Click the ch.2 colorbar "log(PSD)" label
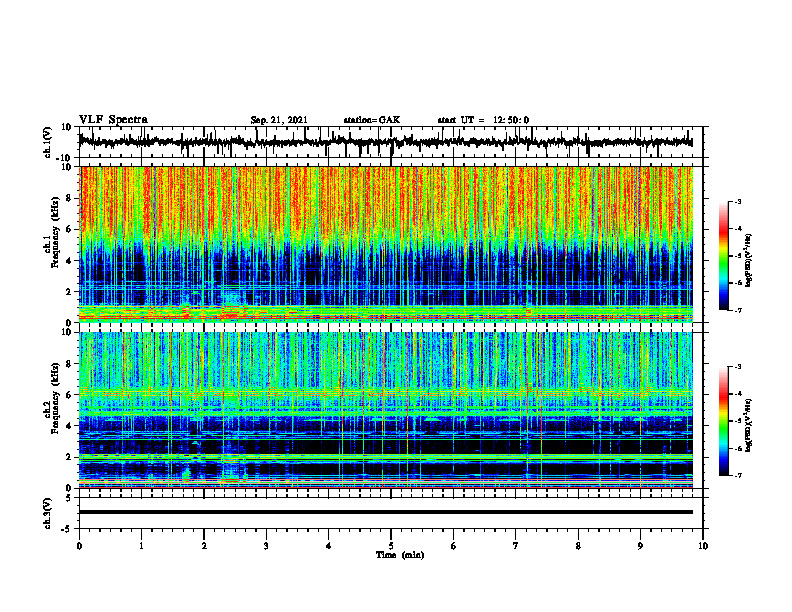This screenshot has width=792, height=612. (749, 425)
